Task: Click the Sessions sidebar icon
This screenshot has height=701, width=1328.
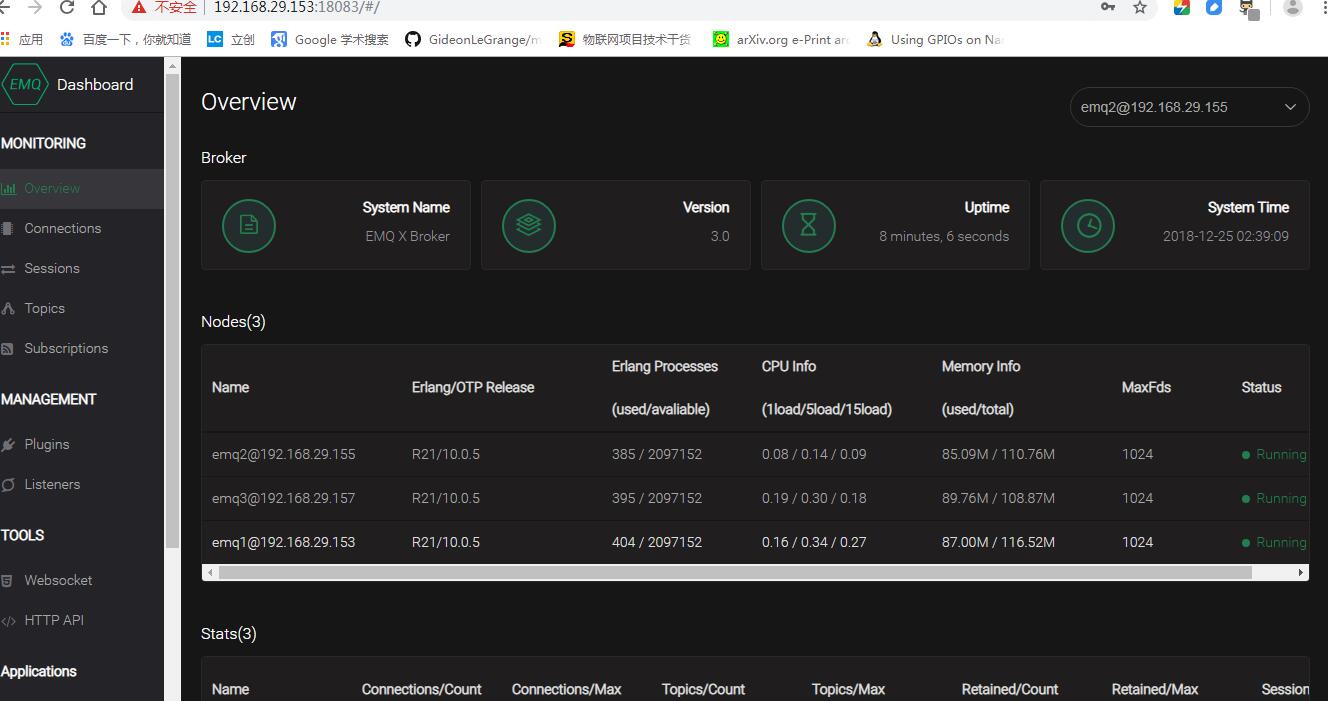Action: click(8, 269)
